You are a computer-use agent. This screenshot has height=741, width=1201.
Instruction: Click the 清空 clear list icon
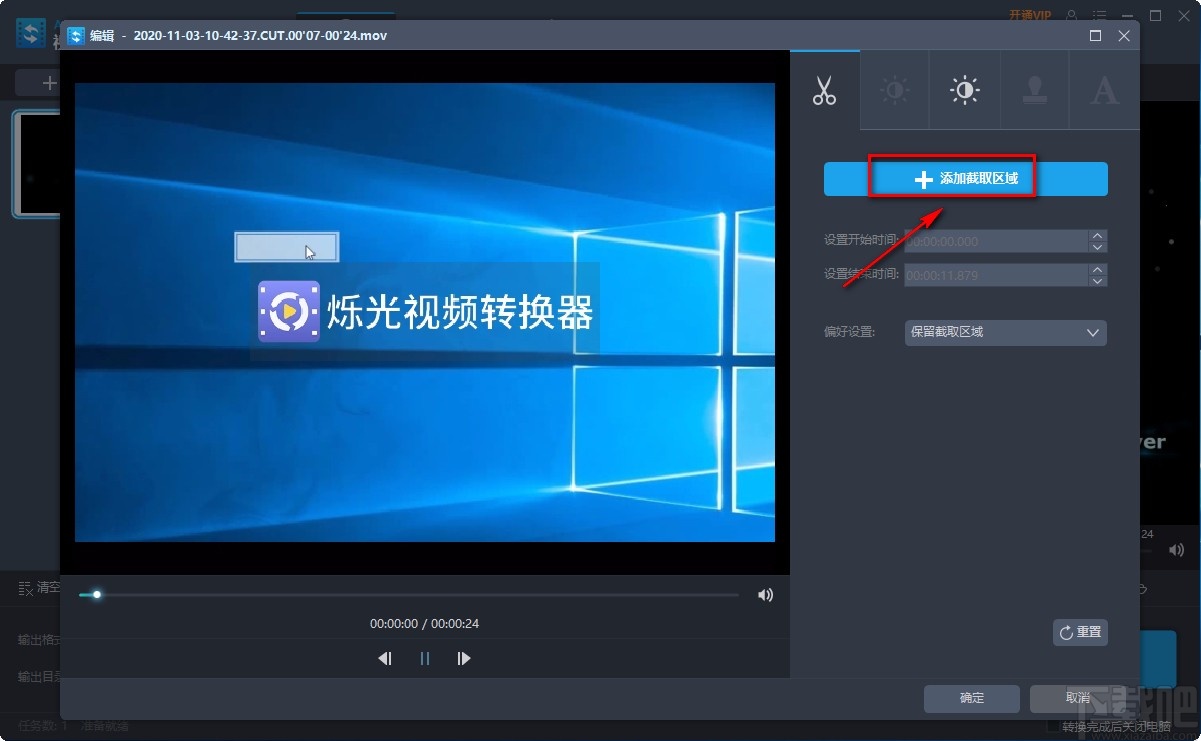[23, 588]
